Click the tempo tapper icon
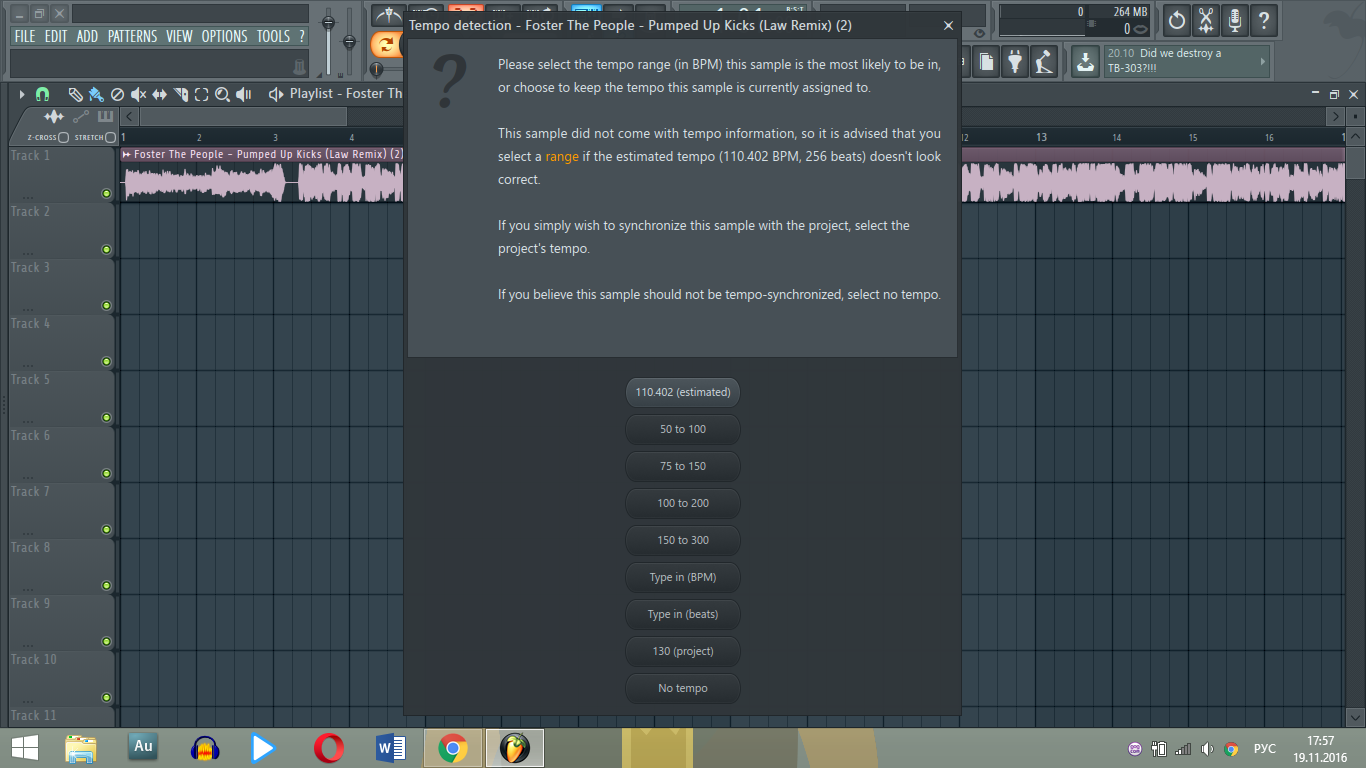1366x768 pixels. coord(1044,62)
